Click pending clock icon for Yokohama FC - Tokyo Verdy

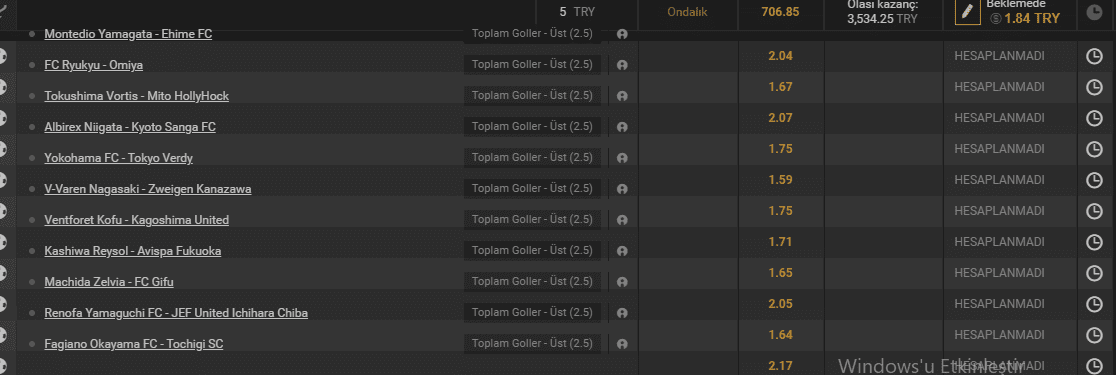(x=1094, y=149)
